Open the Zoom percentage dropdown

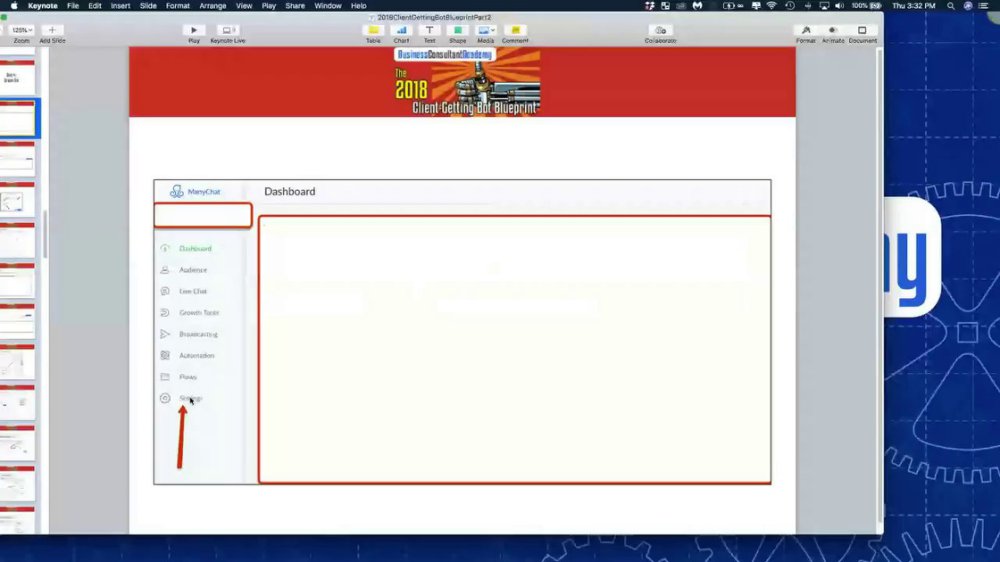(x=22, y=30)
